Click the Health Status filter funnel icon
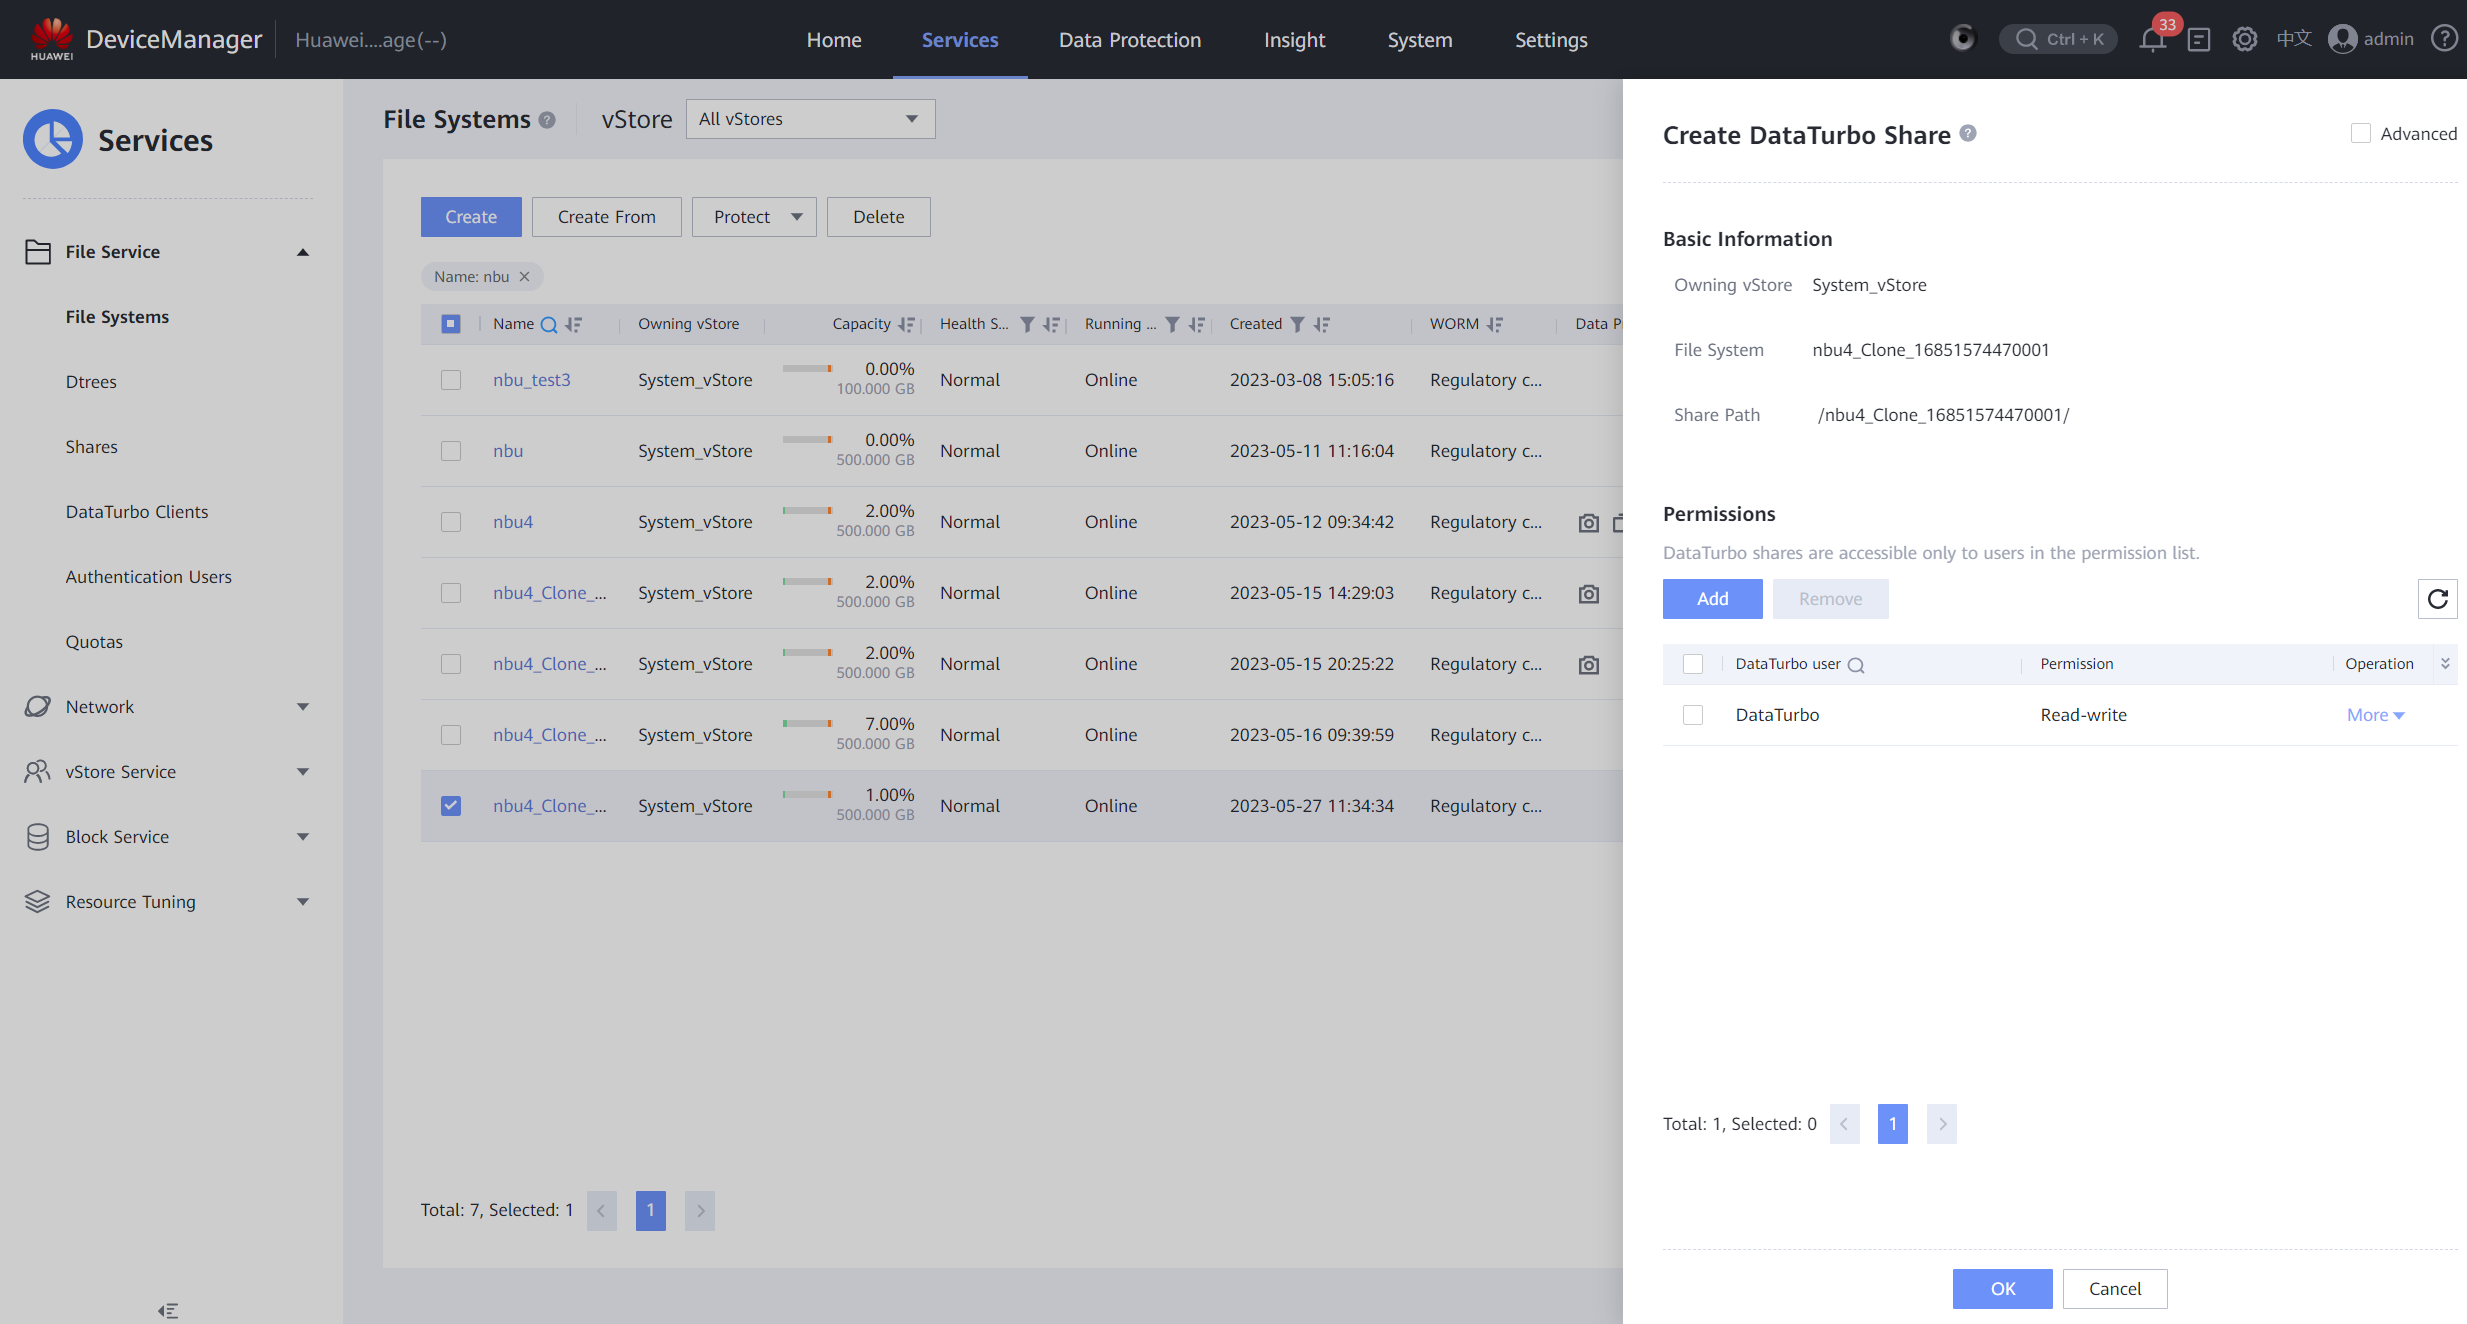 (x=1027, y=324)
